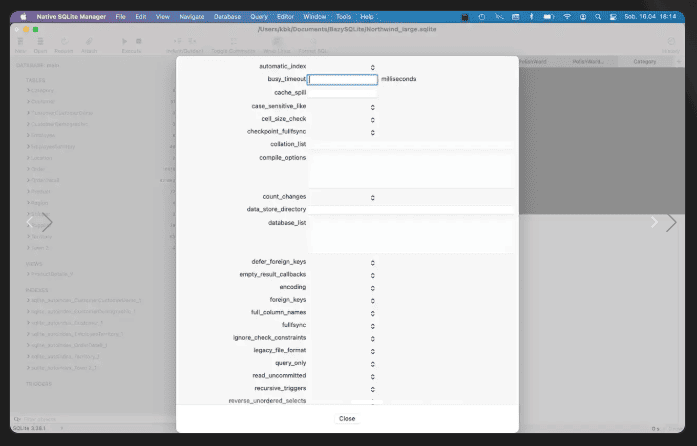697x446 pixels.
Task: Click the Wi-Fi icon in menu bar
Action: (567, 16)
